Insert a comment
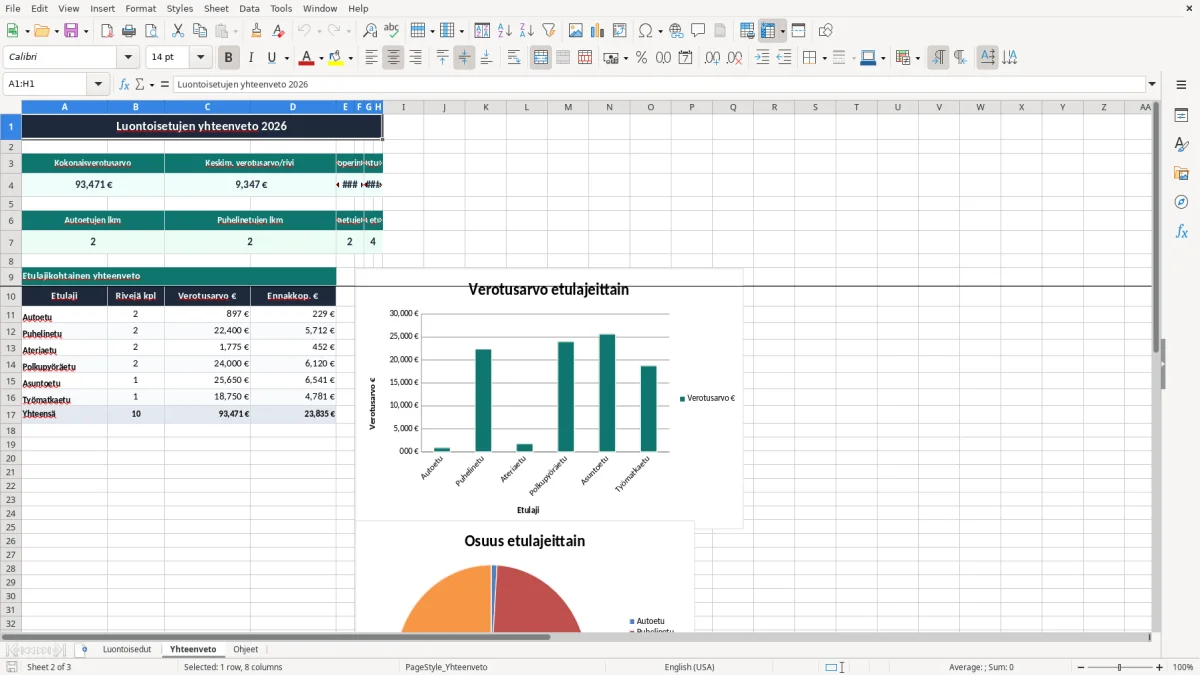 pos(698,31)
